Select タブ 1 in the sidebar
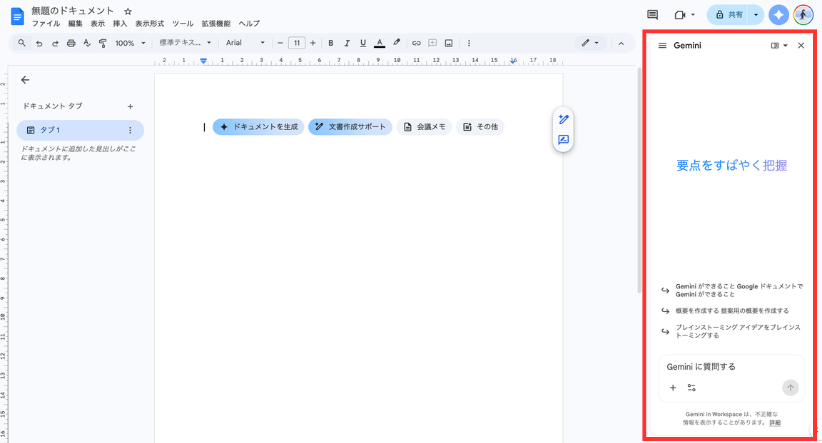 click(x=80, y=130)
